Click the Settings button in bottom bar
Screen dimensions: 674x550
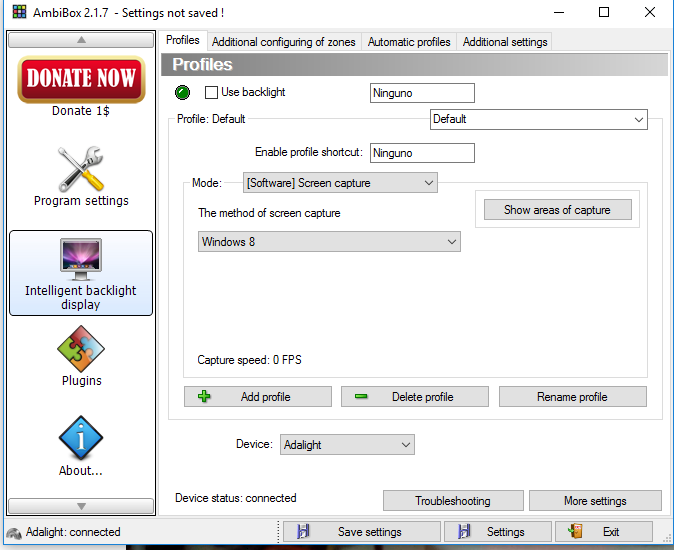click(498, 532)
